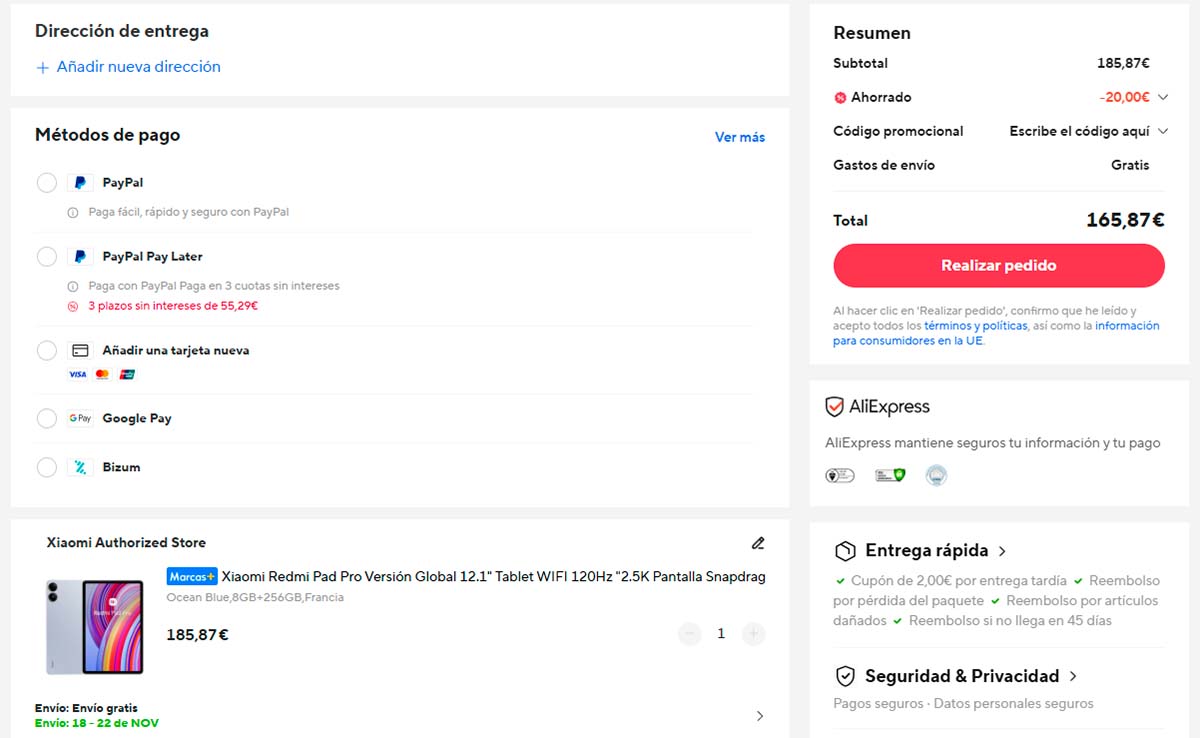Select the PayPal payment radio button
The width and height of the screenshot is (1200, 738).
(x=46, y=182)
